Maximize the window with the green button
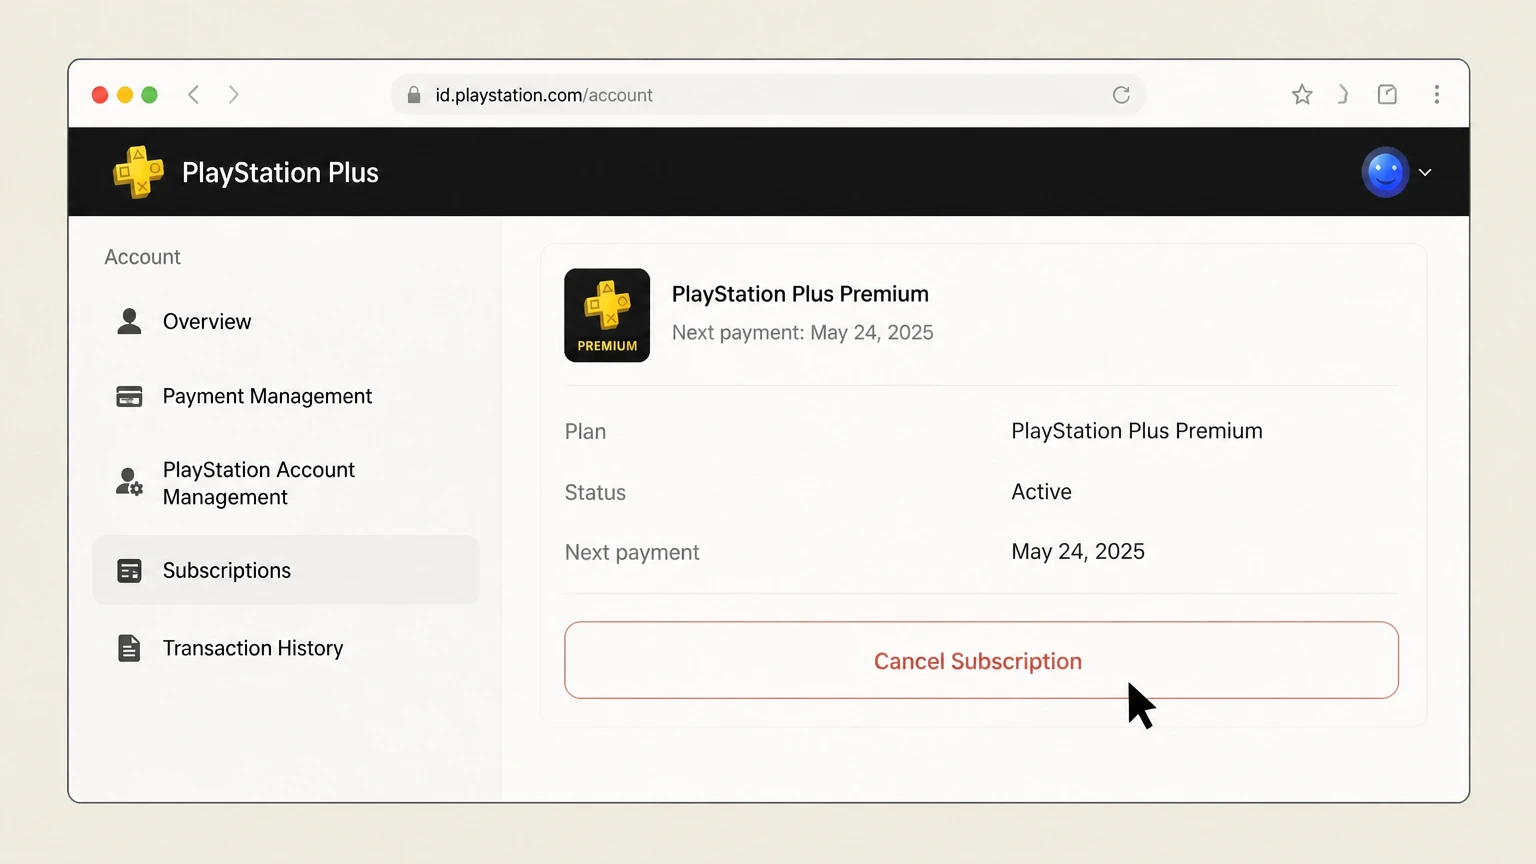This screenshot has height=864, width=1536. click(x=150, y=95)
